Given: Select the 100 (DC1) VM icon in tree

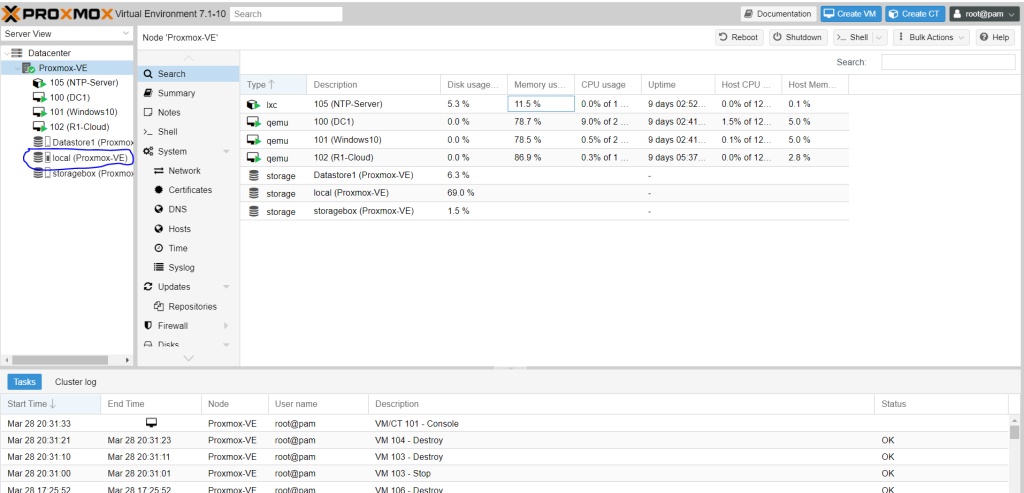Looking at the screenshot, I should [x=40, y=97].
